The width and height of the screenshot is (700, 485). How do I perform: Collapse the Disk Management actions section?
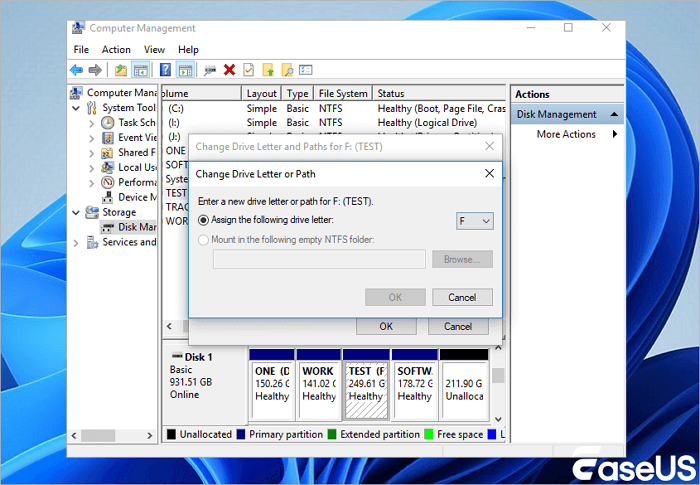(614, 114)
